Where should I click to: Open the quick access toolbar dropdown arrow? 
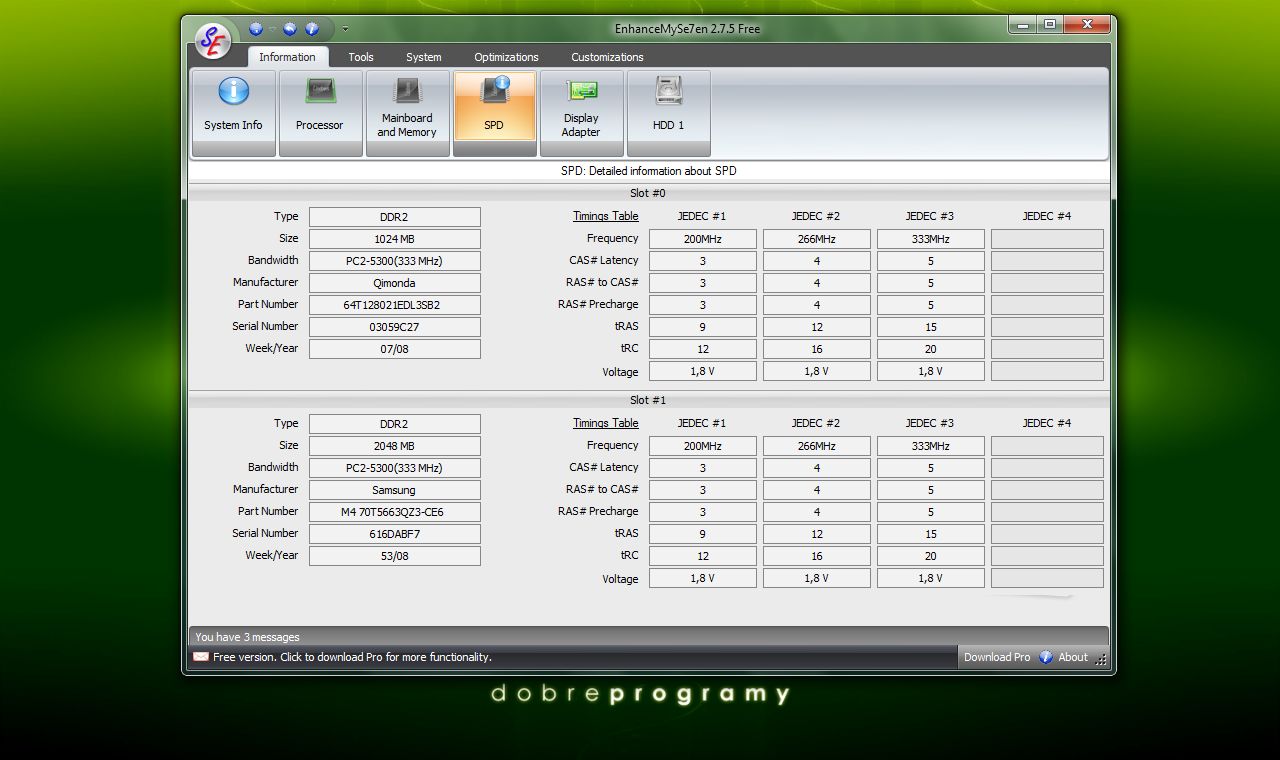[x=345, y=29]
